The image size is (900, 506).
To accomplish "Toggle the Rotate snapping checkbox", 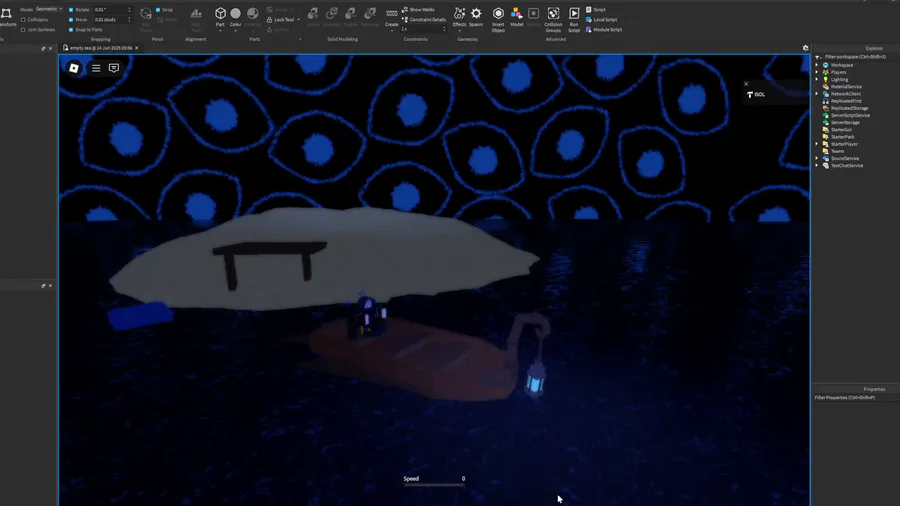I will click(71, 10).
